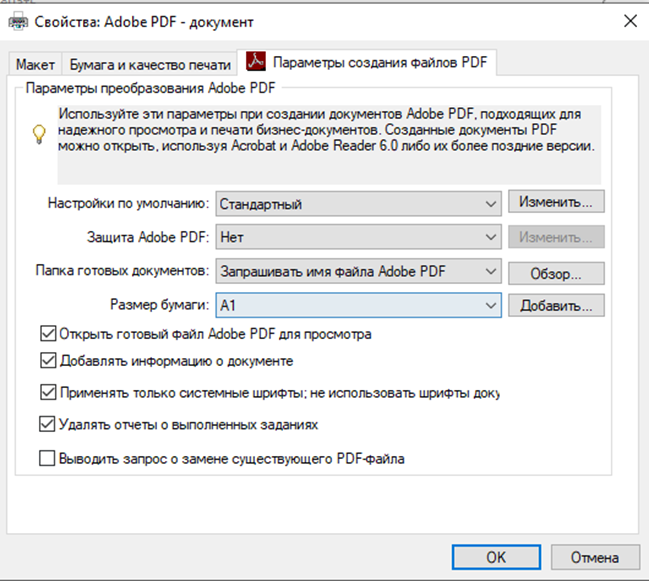This screenshot has width=649, height=581.
Task: Close the Adobe PDF properties dialog
Action: pyautogui.click(x=630, y=21)
